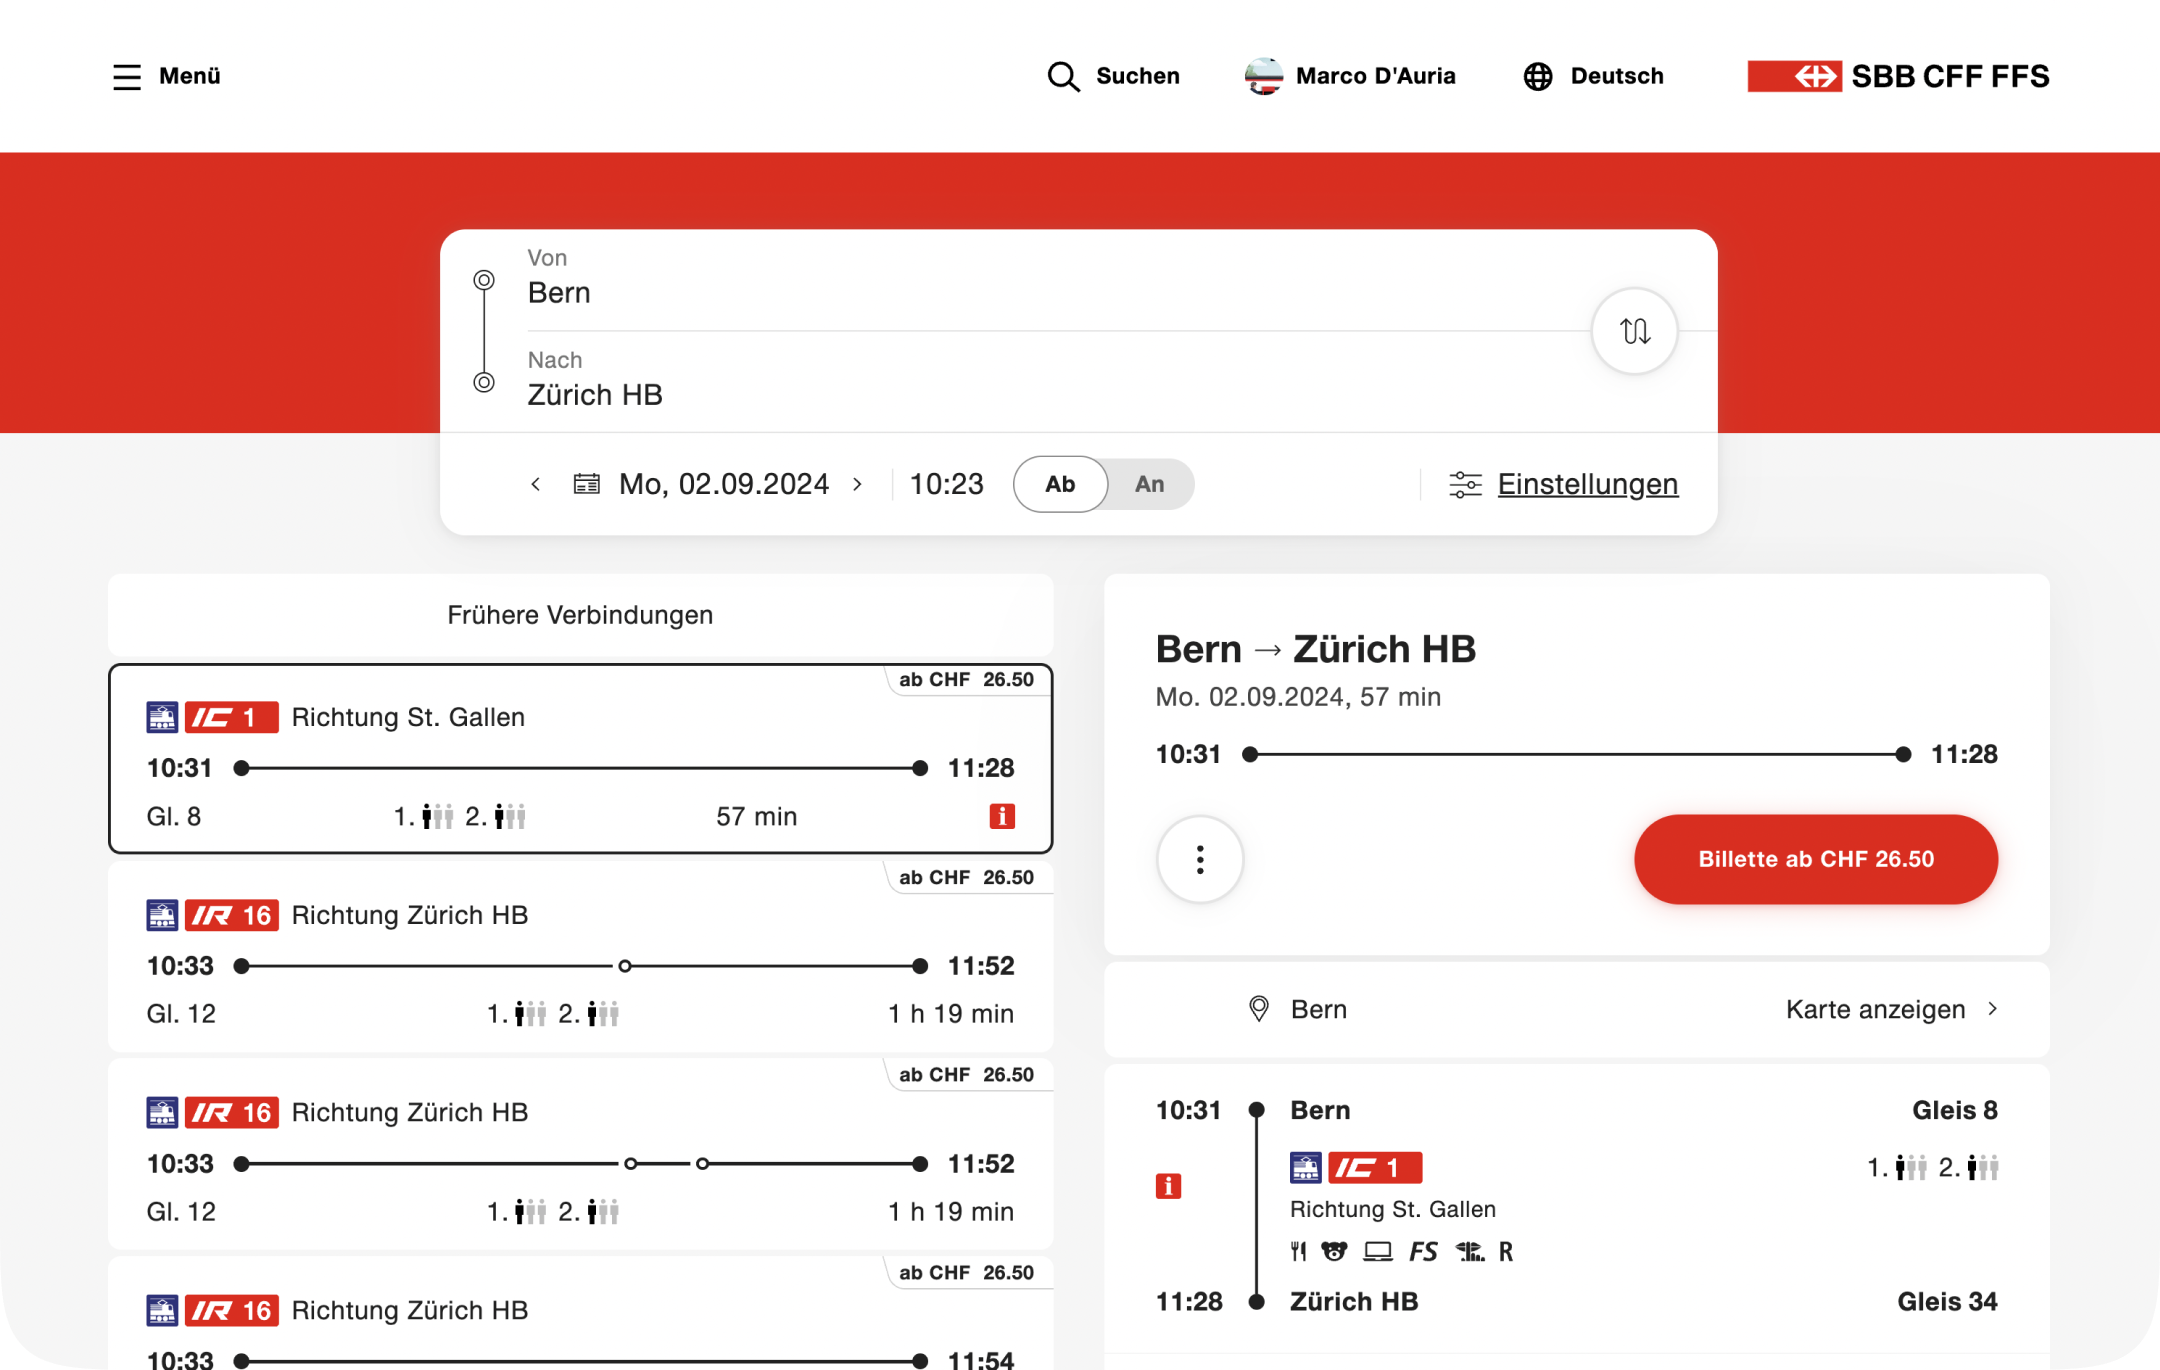Switch to An arrival toggle
Image resolution: width=2160 pixels, height=1370 pixels.
(x=1149, y=485)
